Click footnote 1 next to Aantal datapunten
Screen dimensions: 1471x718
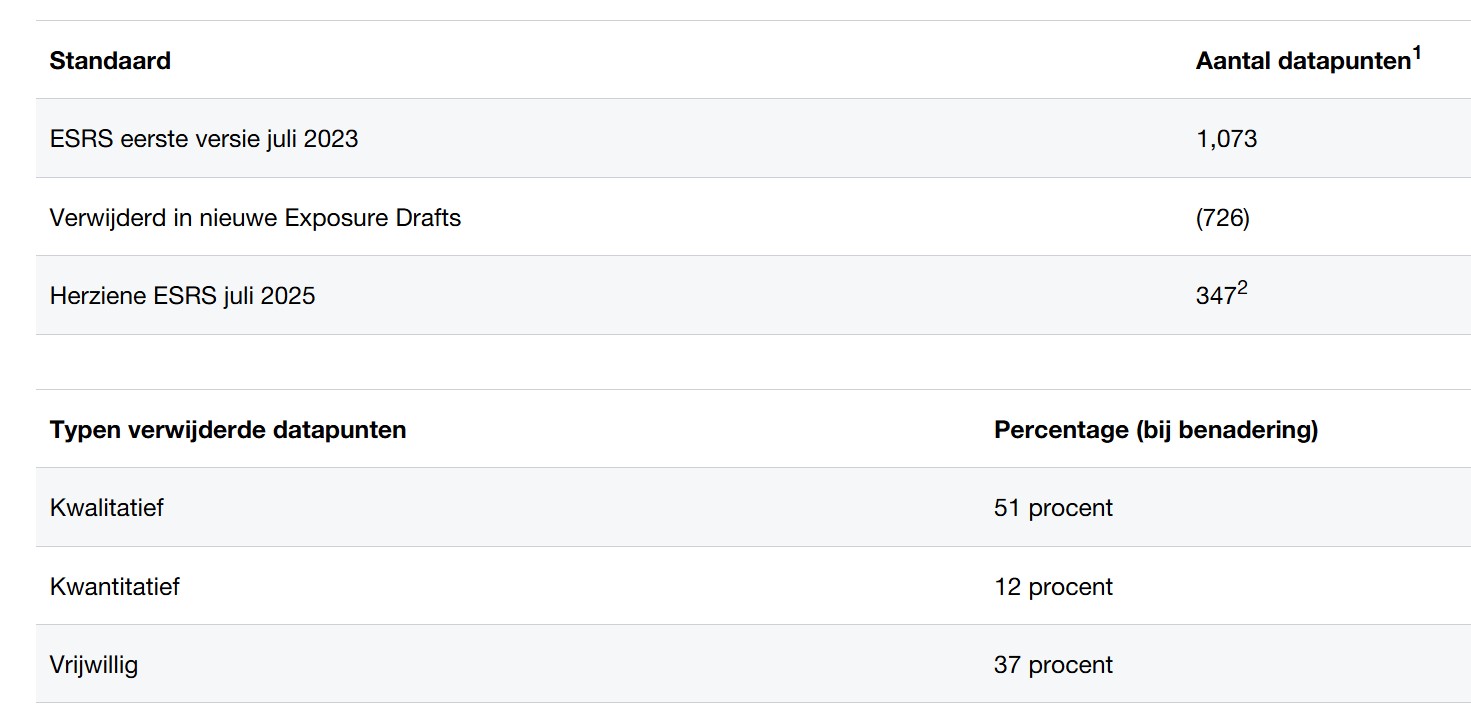click(x=1417, y=53)
